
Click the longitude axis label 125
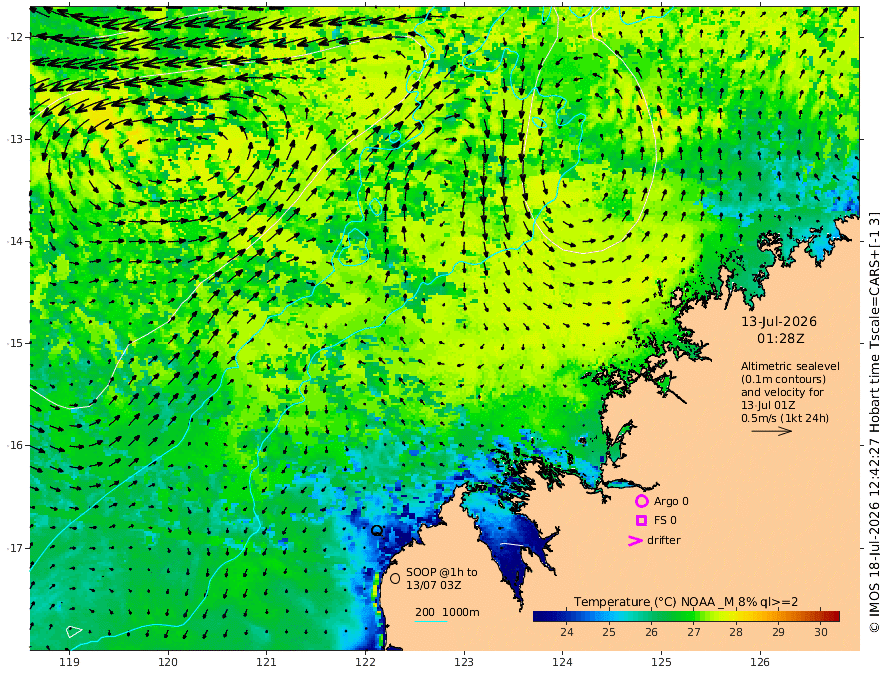pos(661,662)
